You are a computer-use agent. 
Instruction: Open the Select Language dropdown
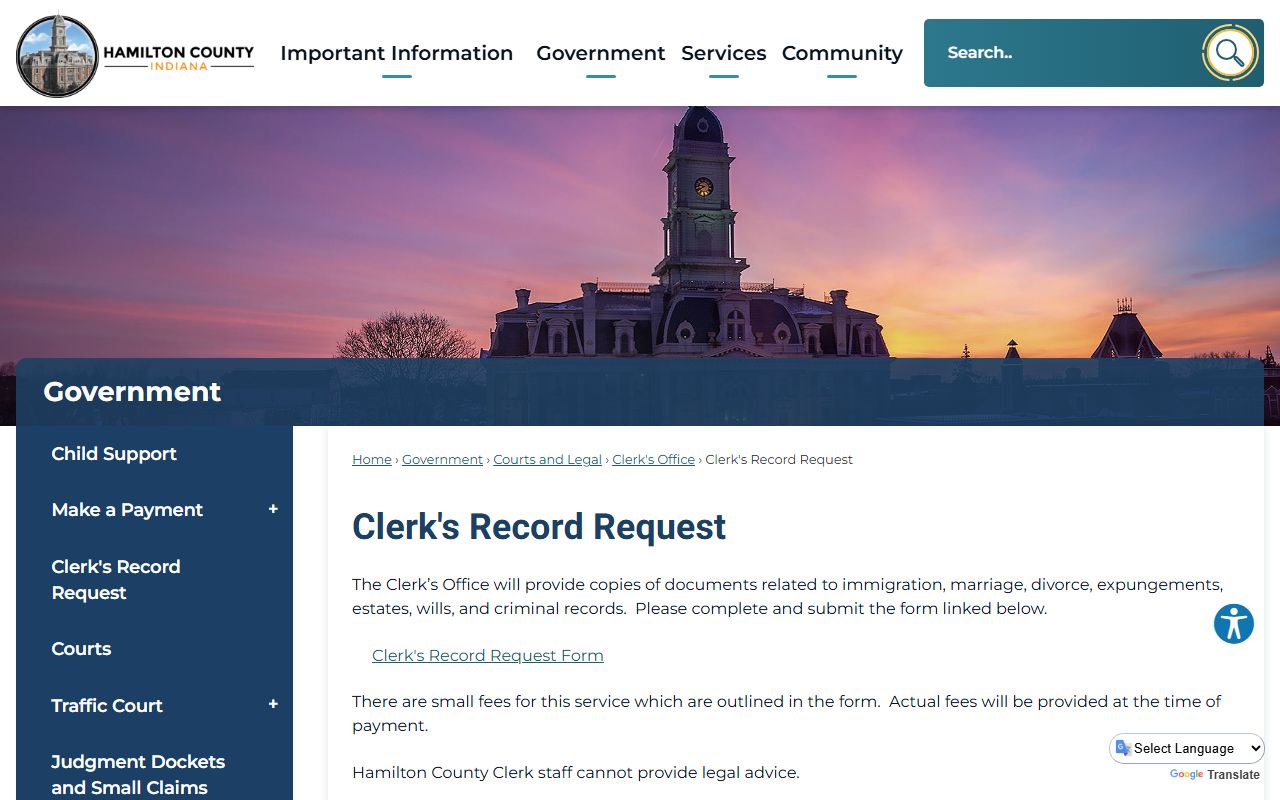click(1187, 748)
